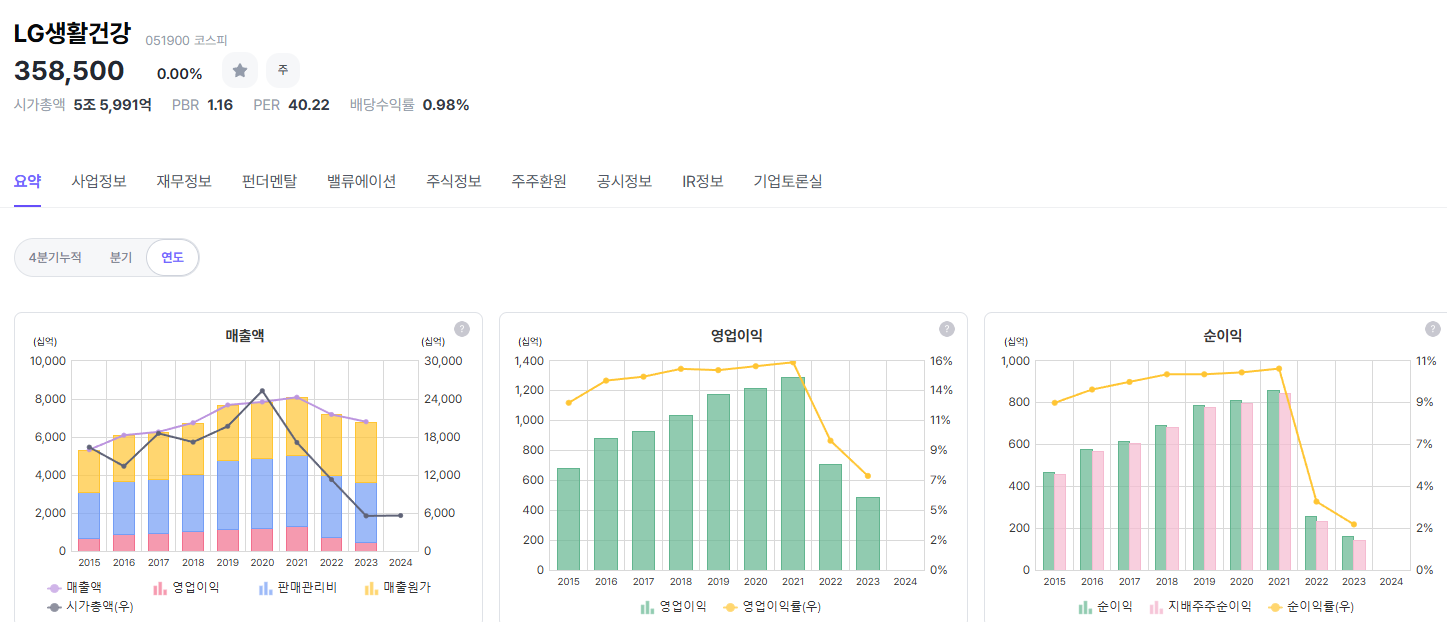Toggle 지배주주순이익 legend series
Image resolution: width=1447 pixels, height=622 pixels.
(x=1200, y=607)
